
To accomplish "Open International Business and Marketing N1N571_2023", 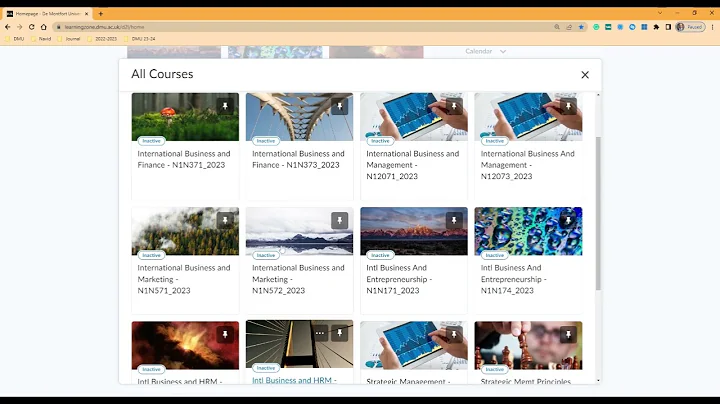I will click(184, 279).
